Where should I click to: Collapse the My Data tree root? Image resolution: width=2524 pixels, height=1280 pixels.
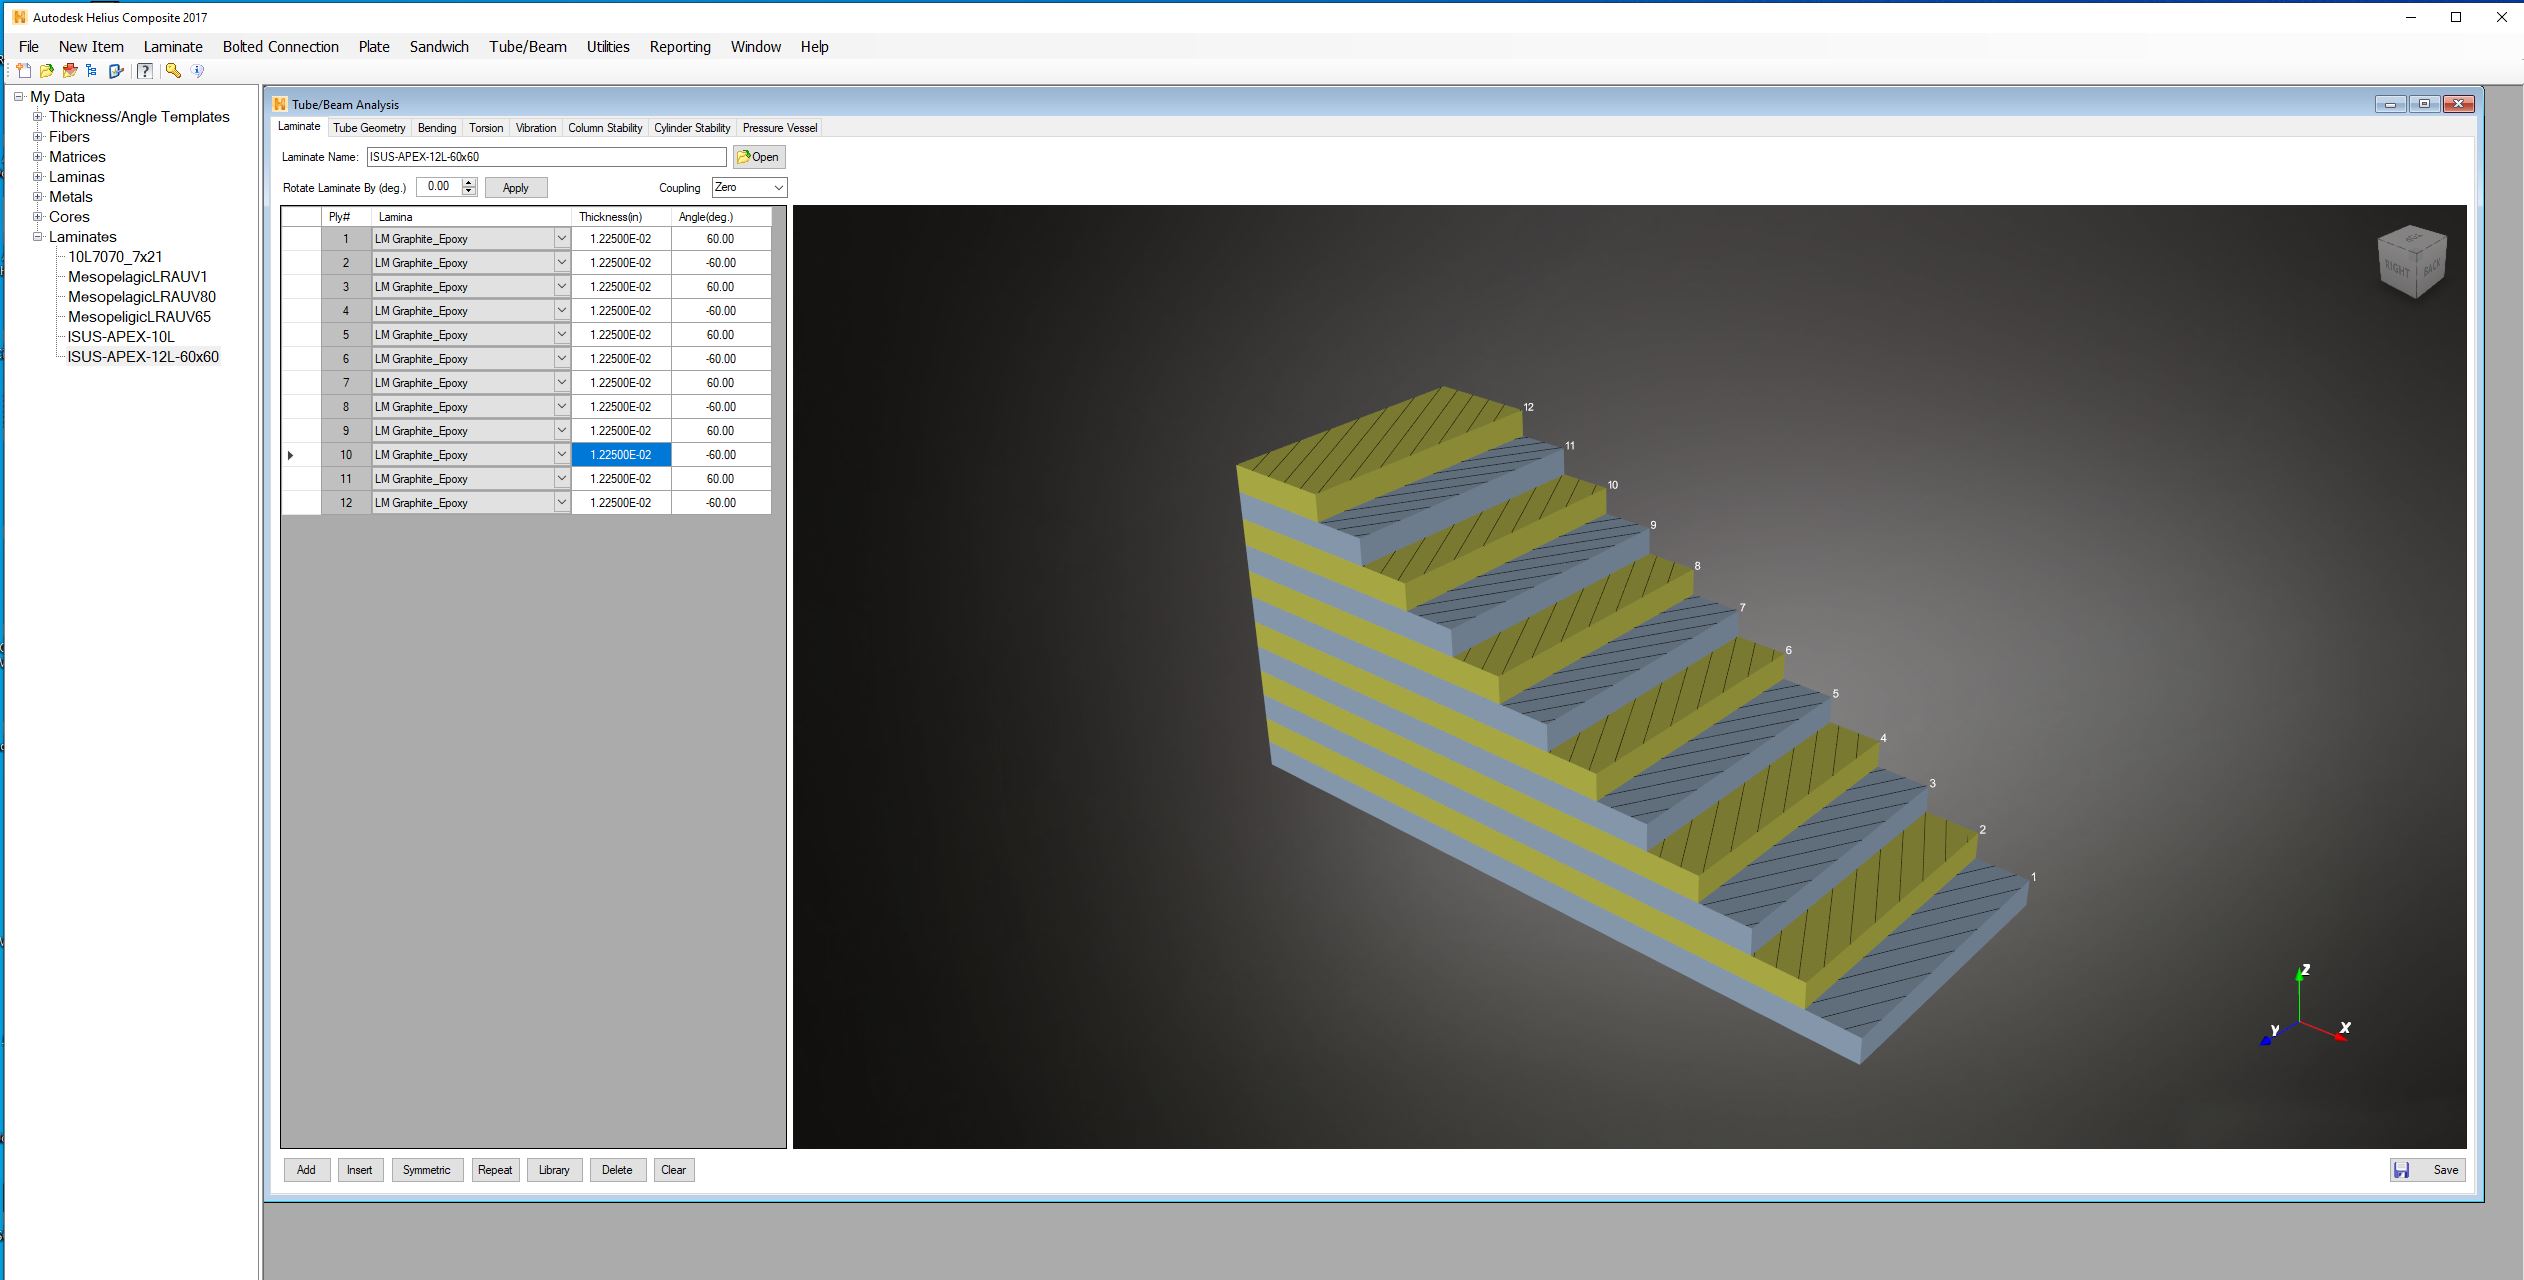(18, 97)
